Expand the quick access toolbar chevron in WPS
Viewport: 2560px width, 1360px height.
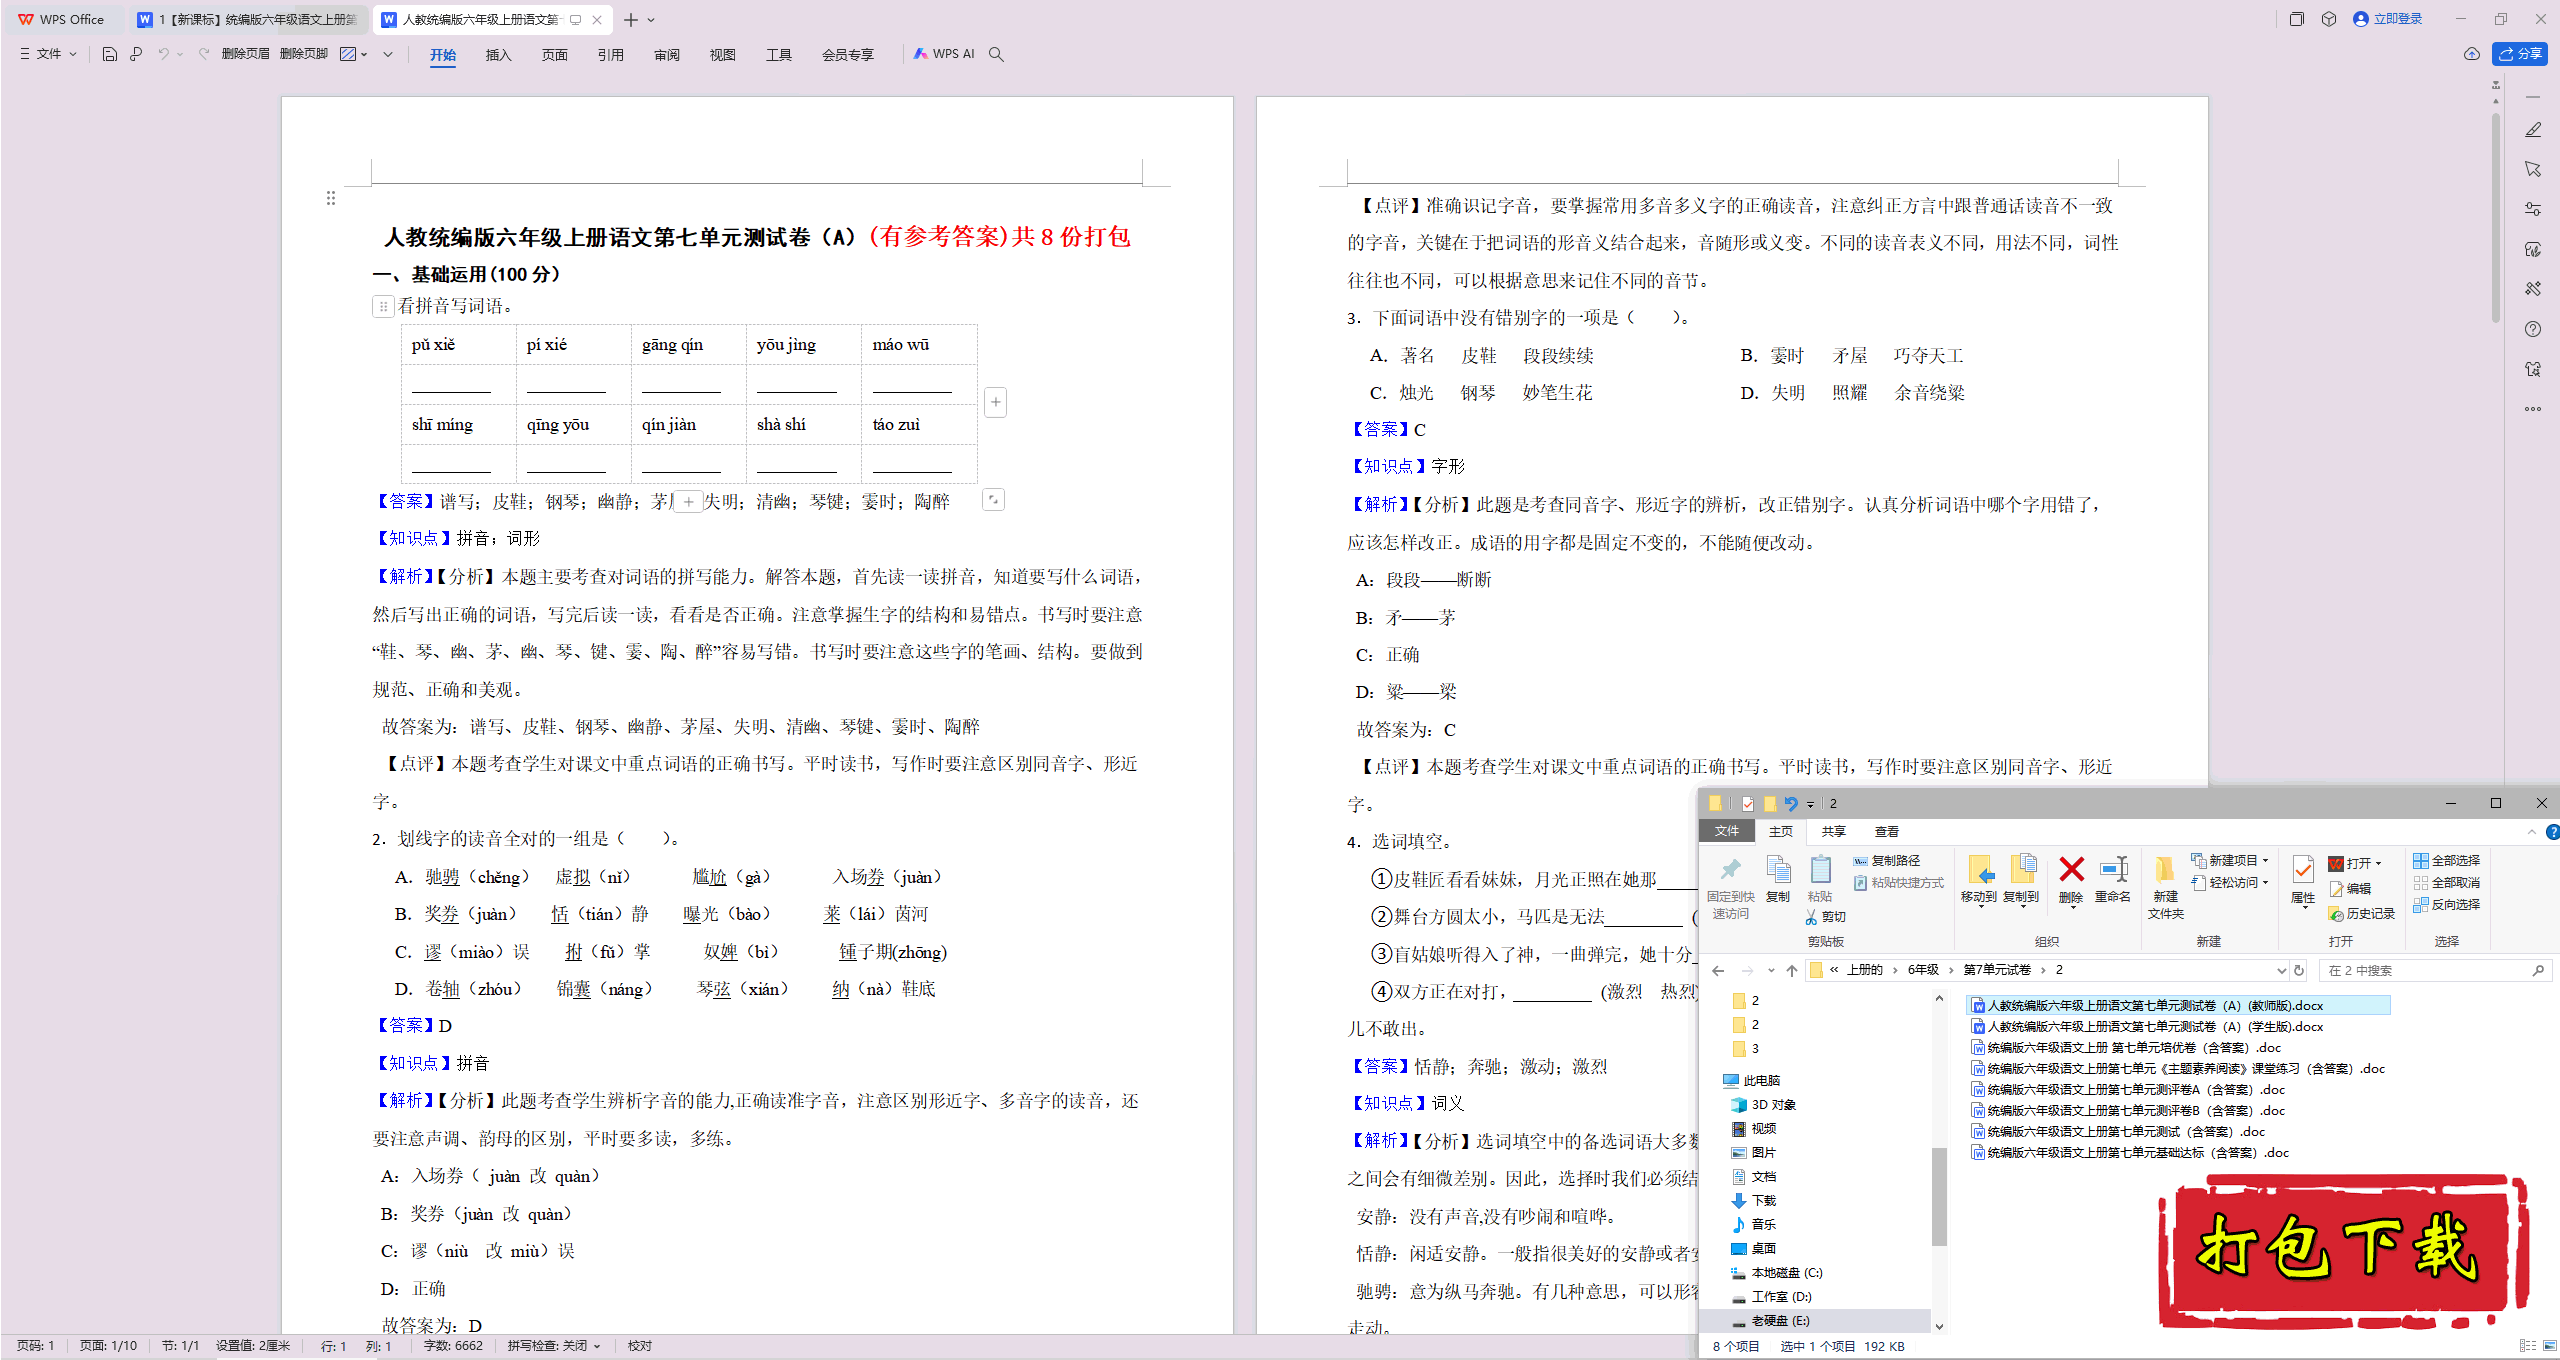(x=388, y=54)
